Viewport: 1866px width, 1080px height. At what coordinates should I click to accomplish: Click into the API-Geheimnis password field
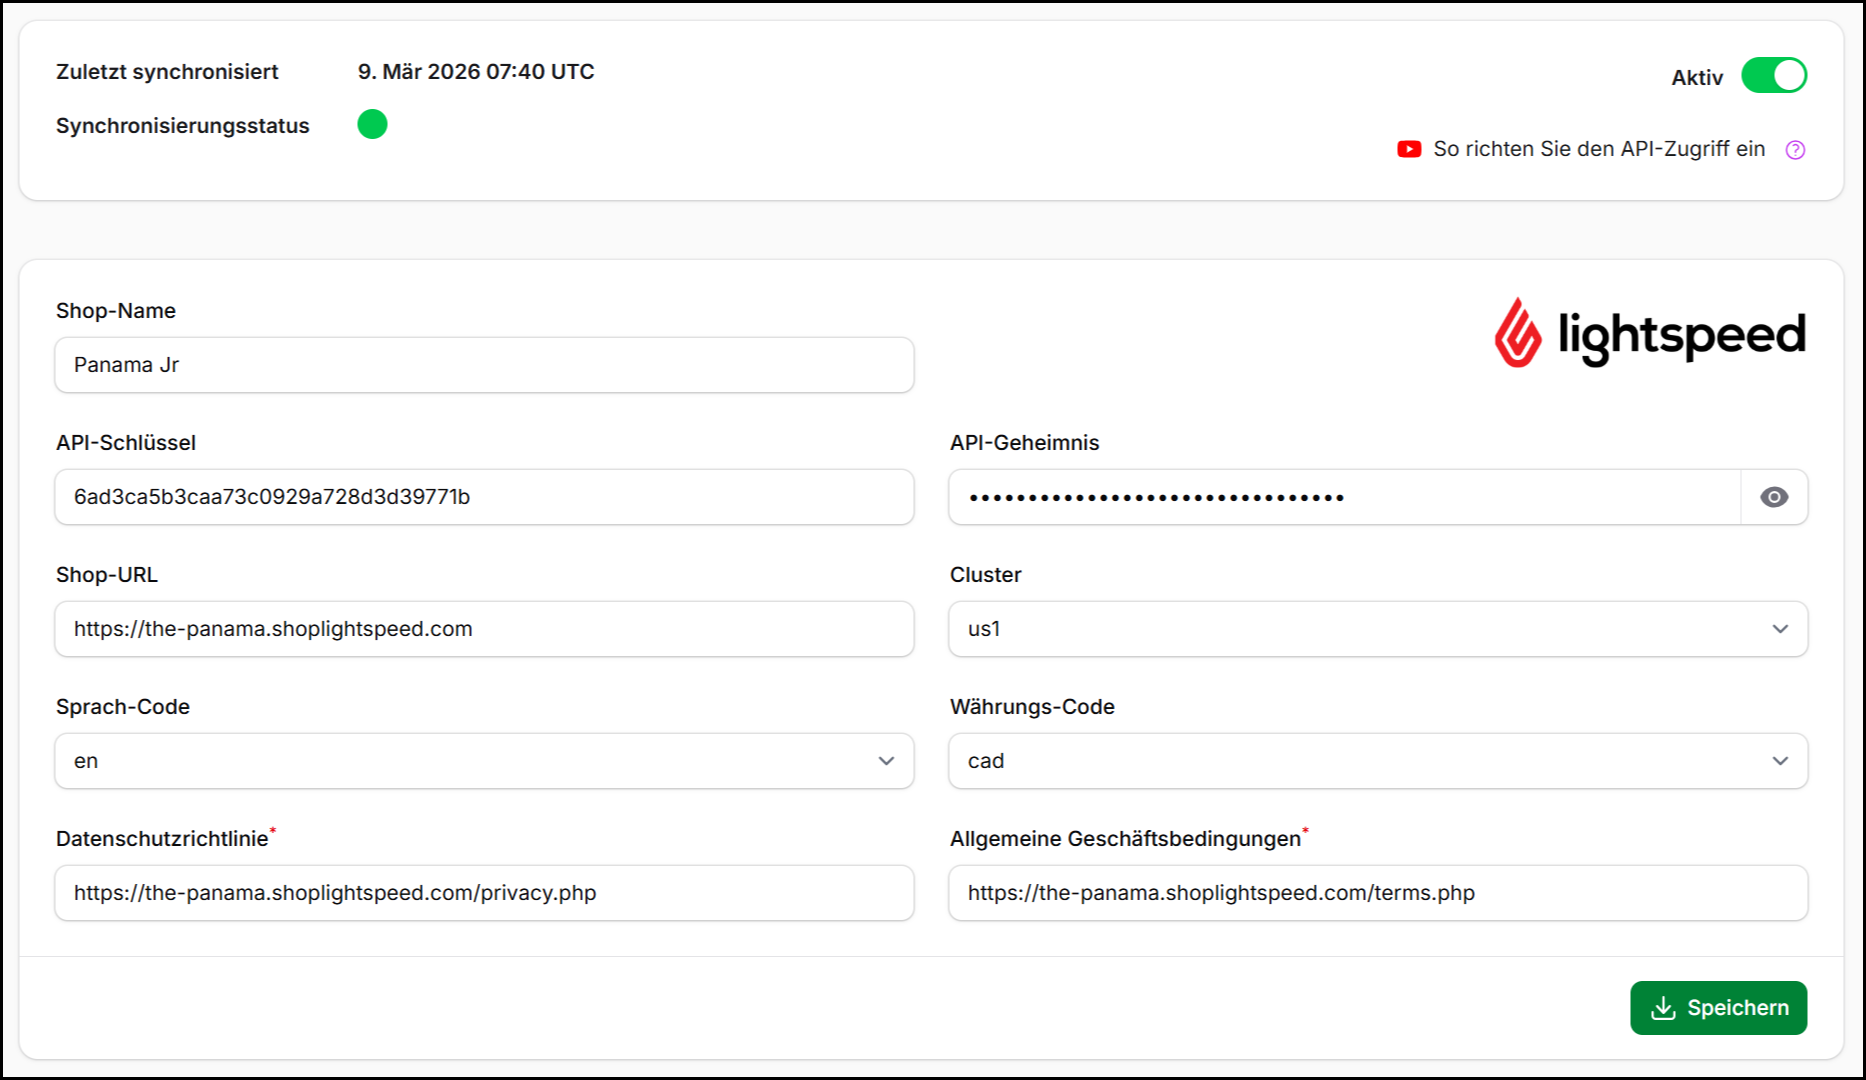pos(1344,497)
